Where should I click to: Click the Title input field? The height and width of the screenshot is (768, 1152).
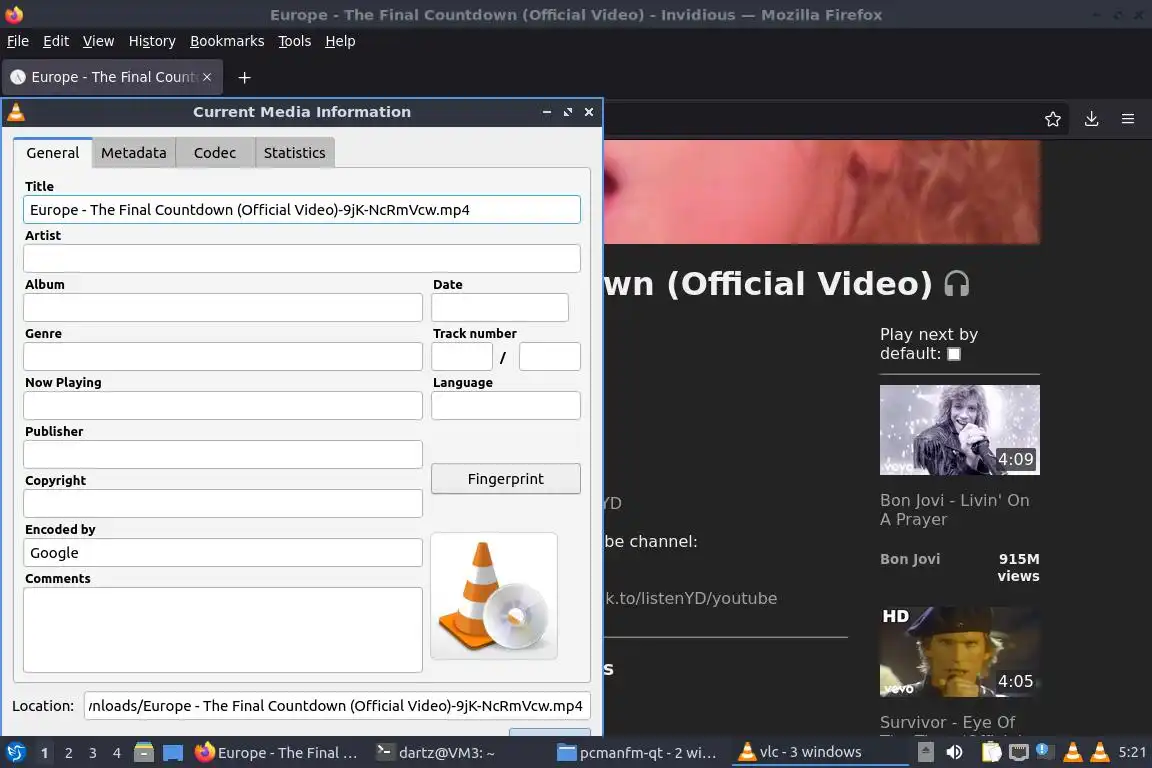pyautogui.click(x=302, y=209)
